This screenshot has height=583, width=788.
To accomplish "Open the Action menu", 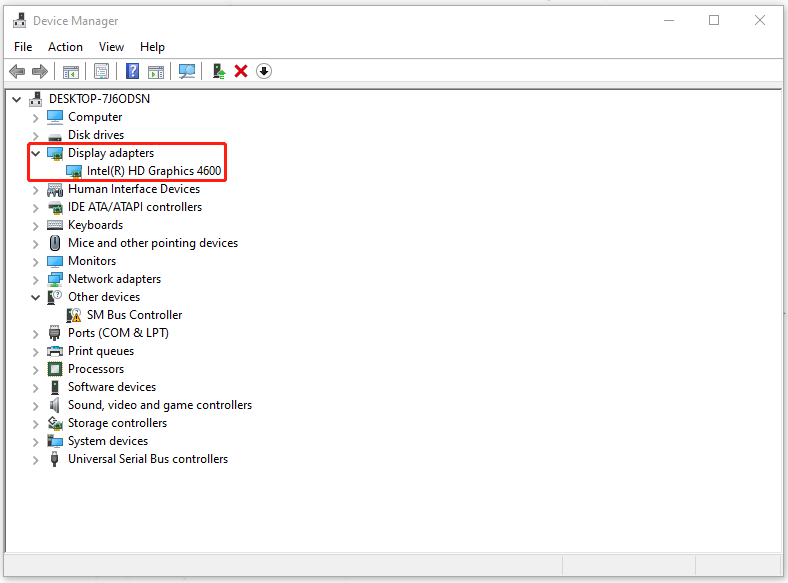I will (x=65, y=47).
